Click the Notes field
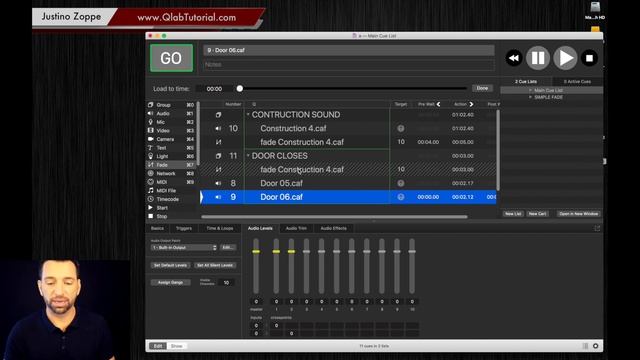The width and height of the screenshot is (640, 360). pyautogui.click(x=349, y=64)
